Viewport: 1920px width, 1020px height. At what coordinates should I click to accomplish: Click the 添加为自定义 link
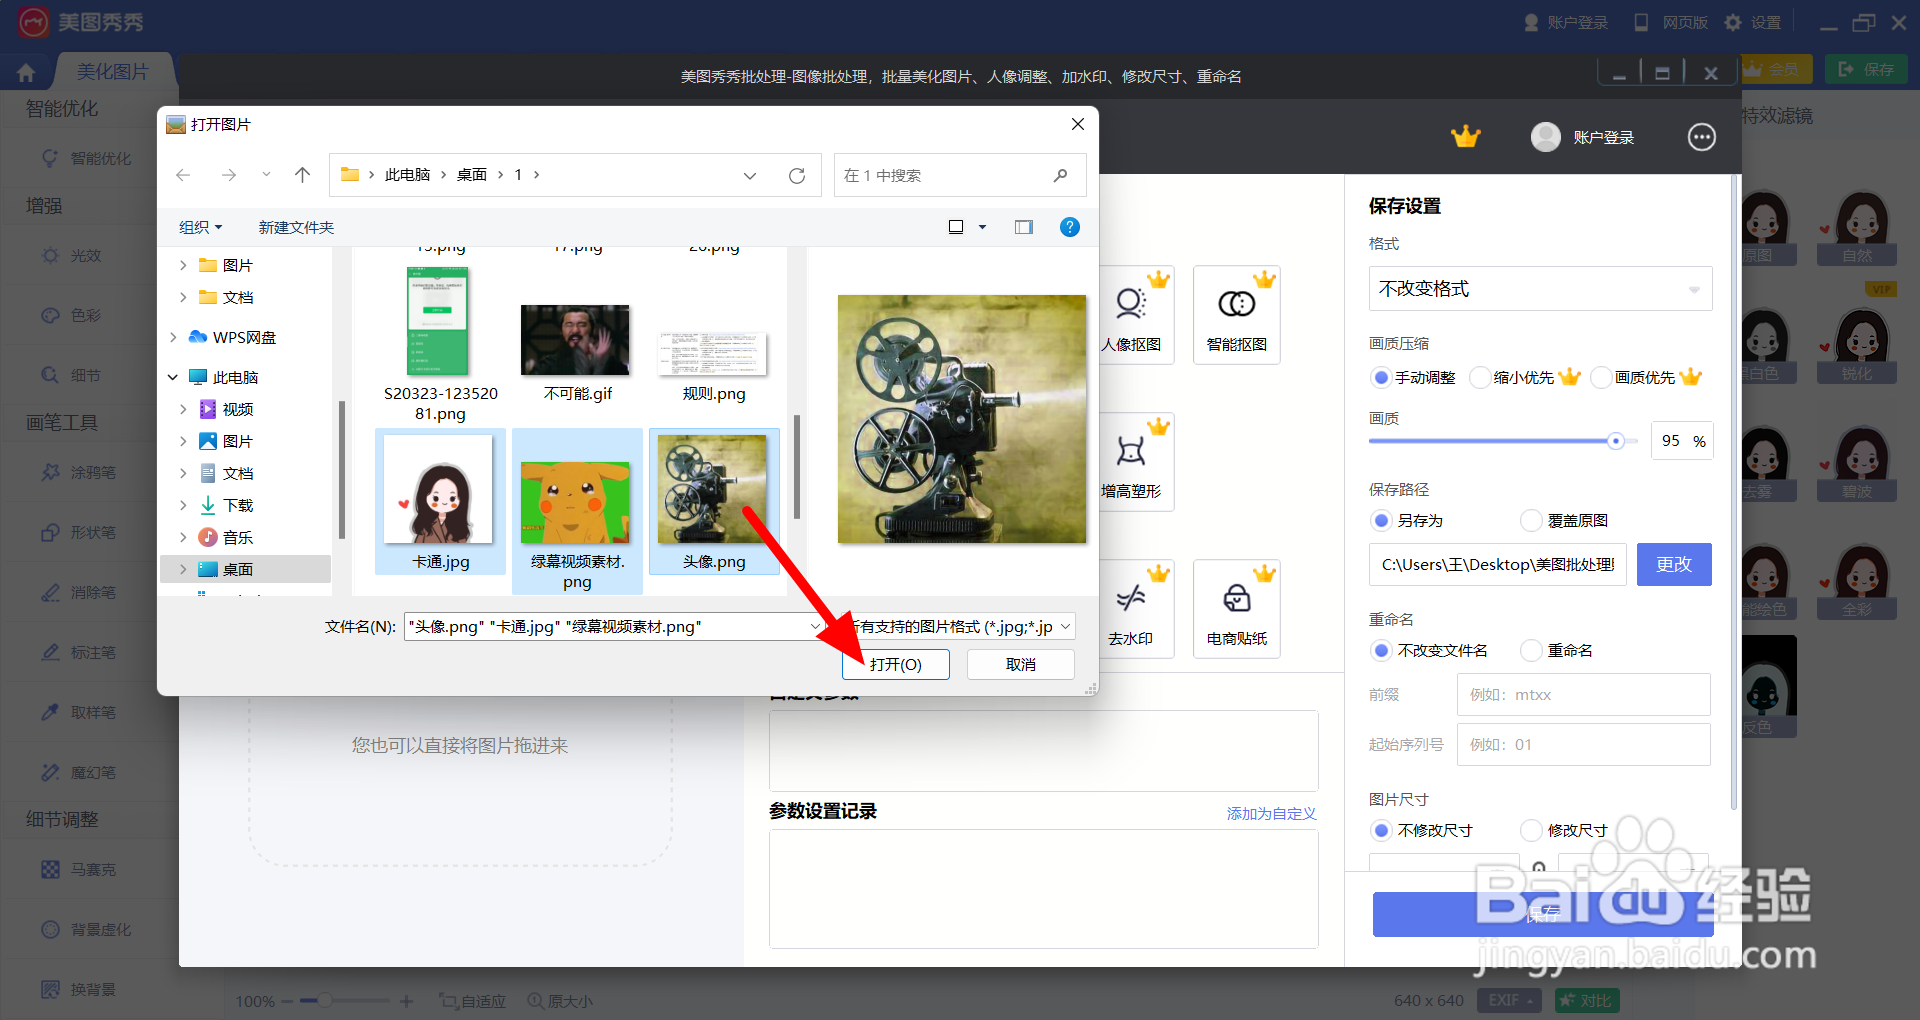click(1271, 814)
